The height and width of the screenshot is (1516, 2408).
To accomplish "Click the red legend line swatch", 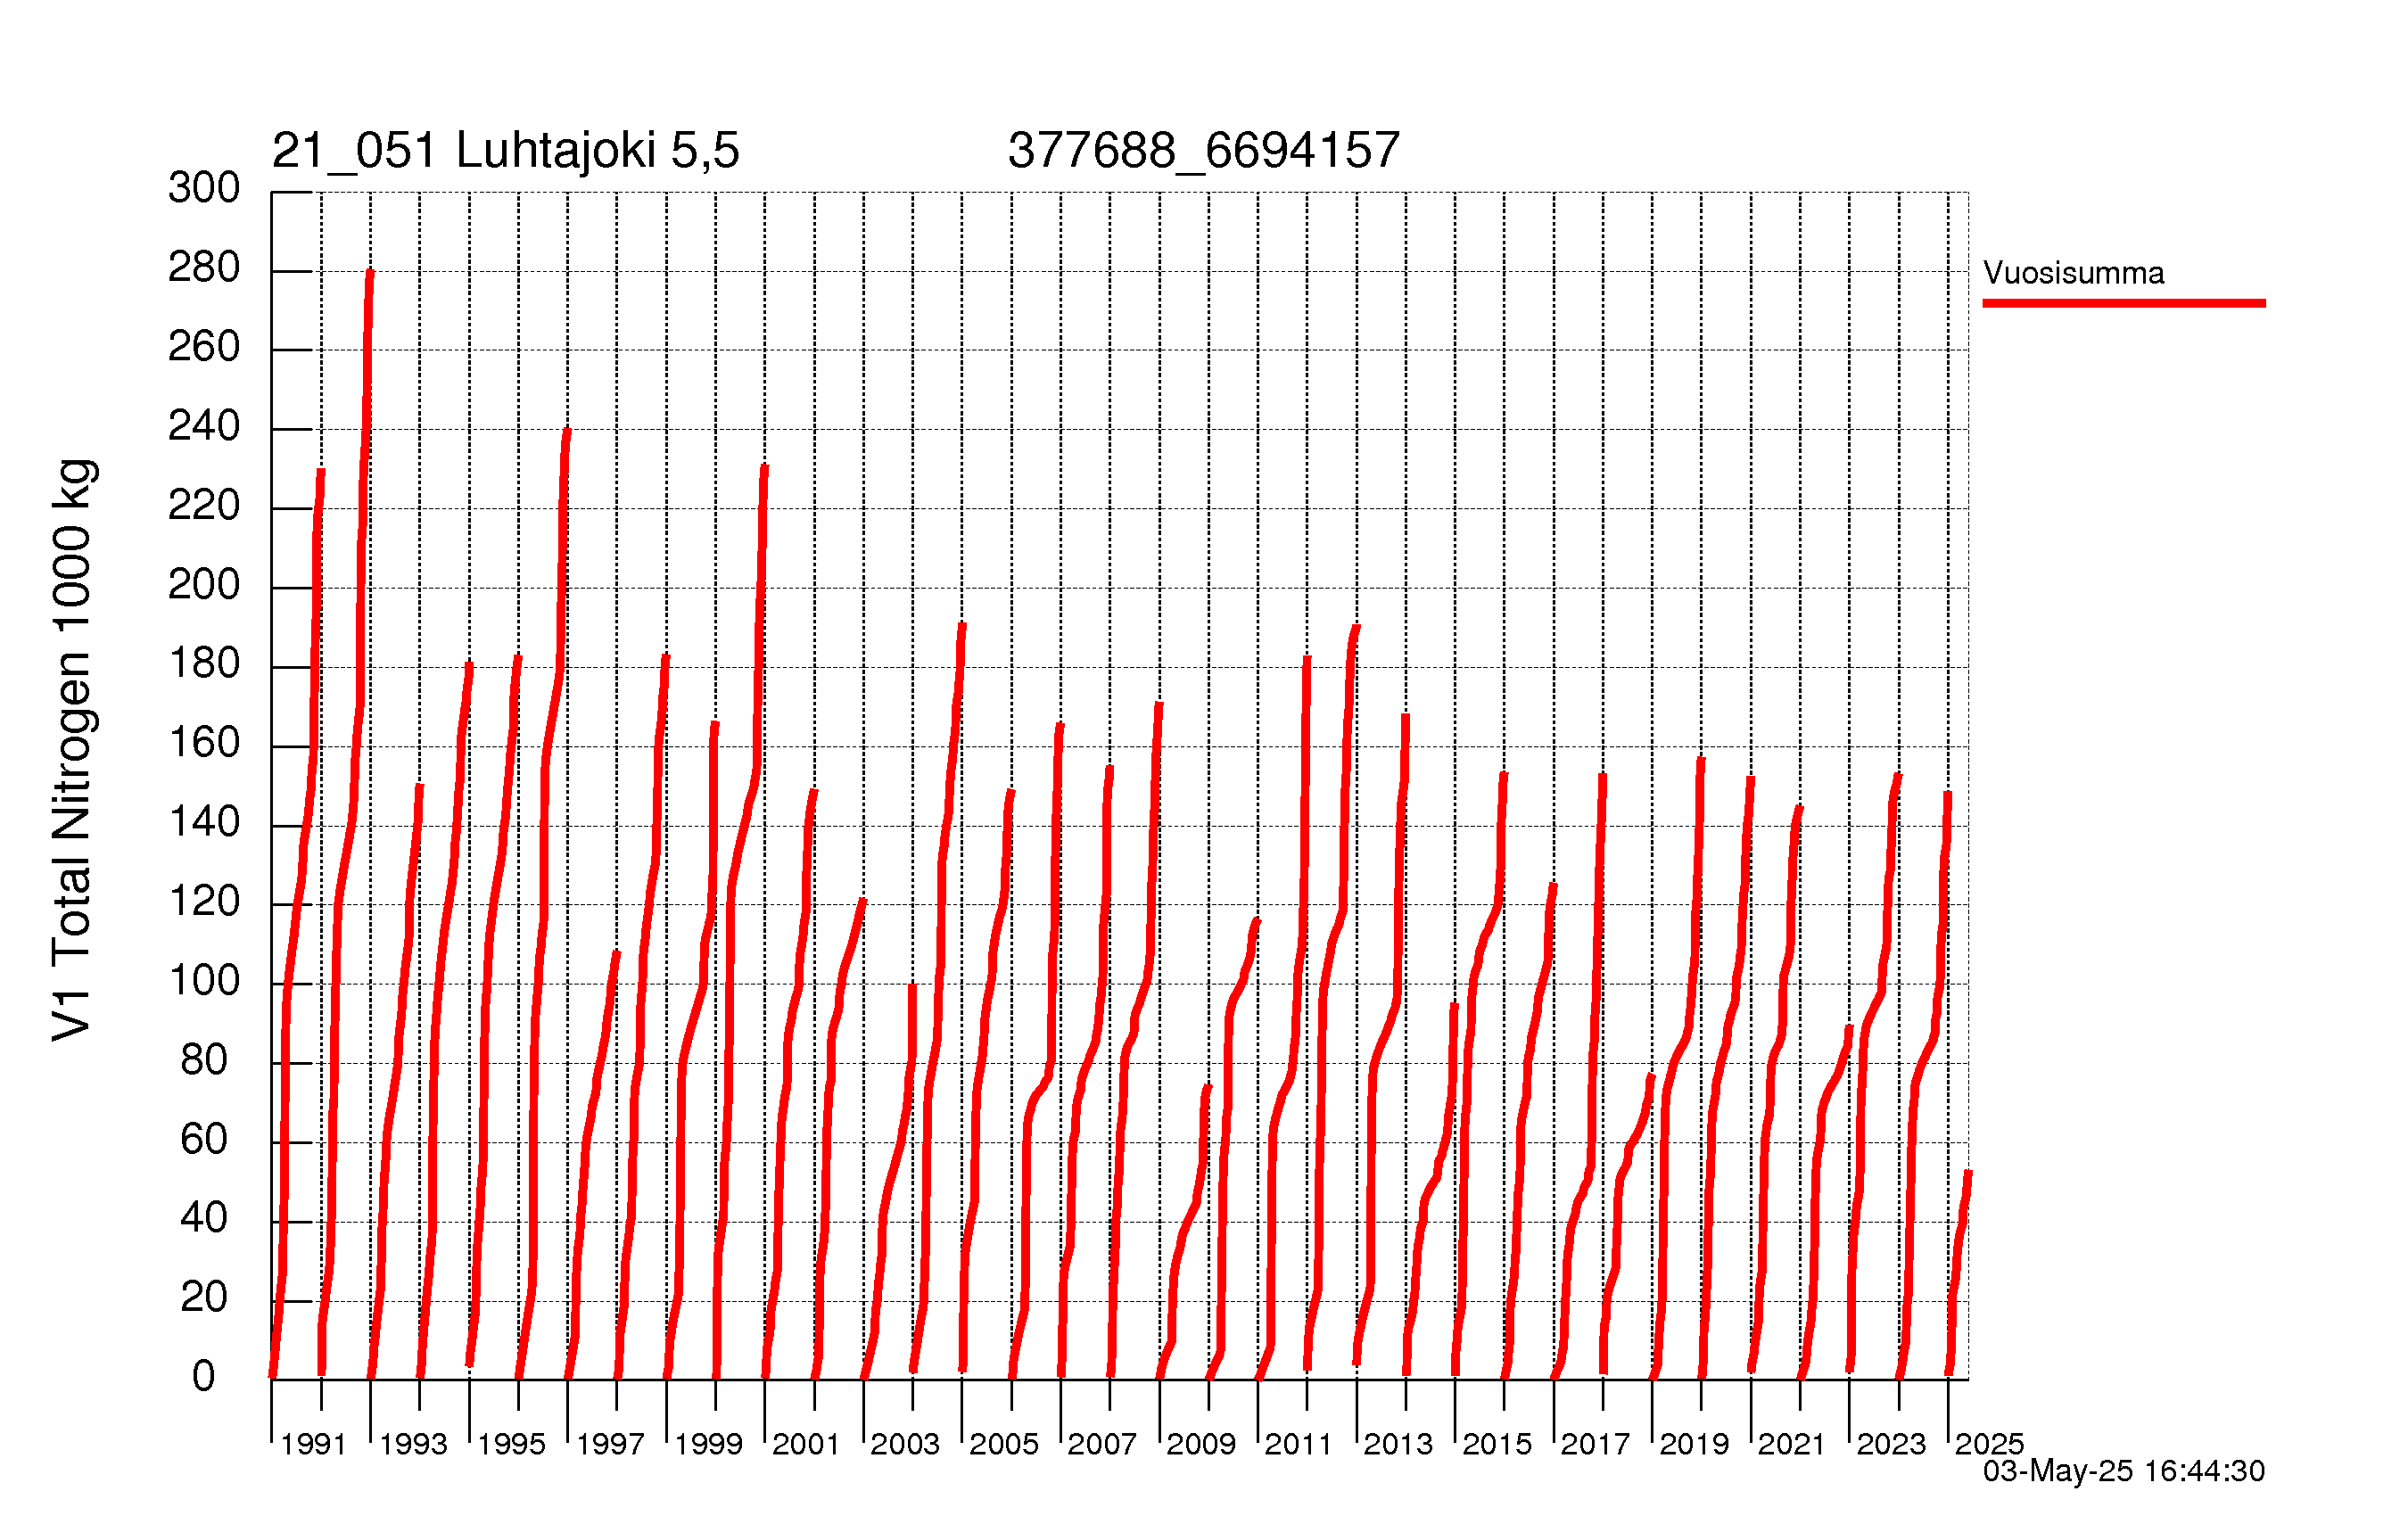I will click(x=2124, y=303).
